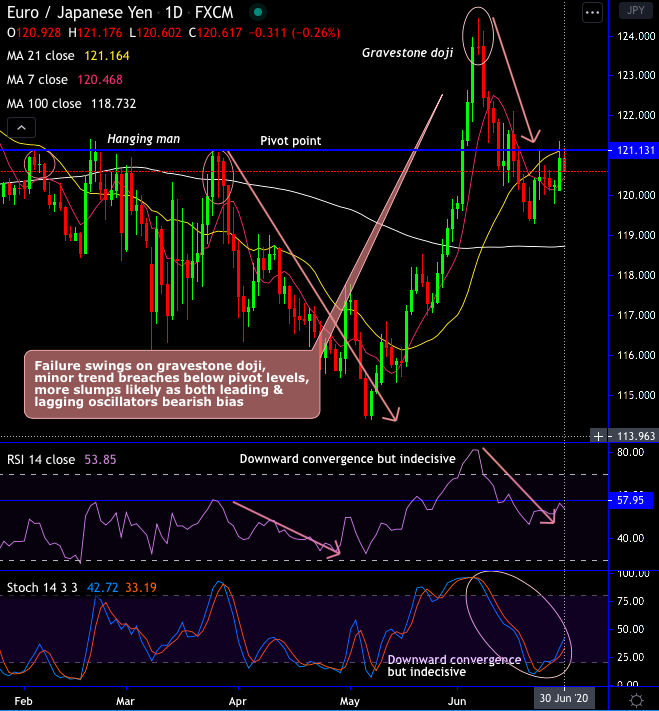659x711 pixels.
Task: Click the RSI value 53.85
Action: coord(100,460)
